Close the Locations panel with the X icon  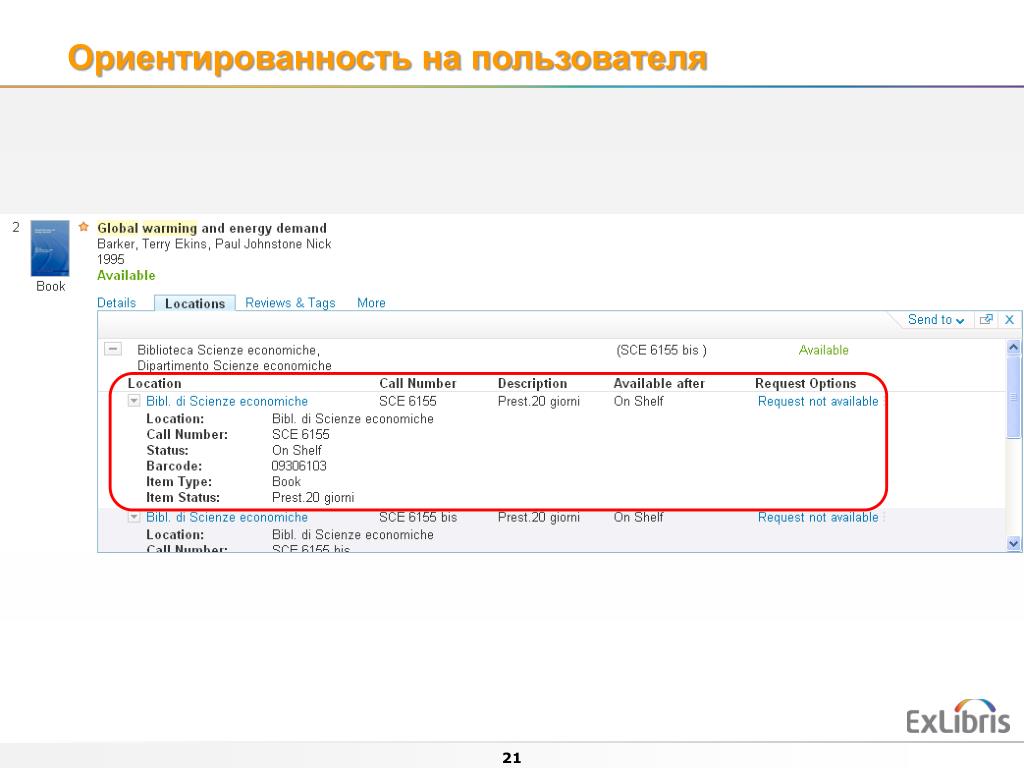(x=1009, y=319)
